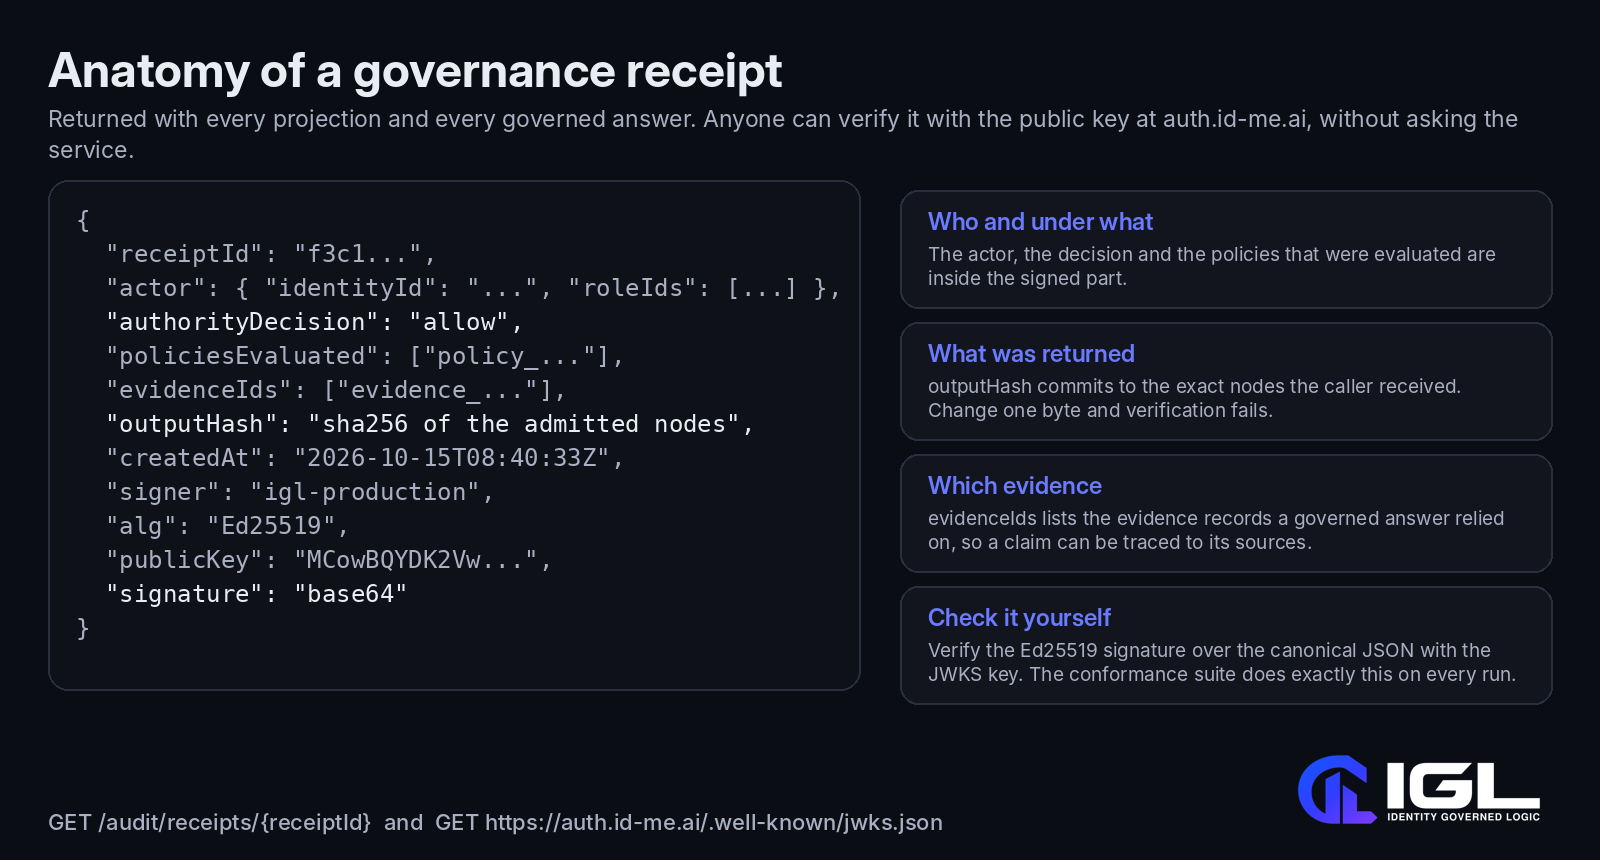Screen dimensions: 1600x860
Task: Click the publicKey value in JSON
Action: pyautogui.click(x=423, y=560)
